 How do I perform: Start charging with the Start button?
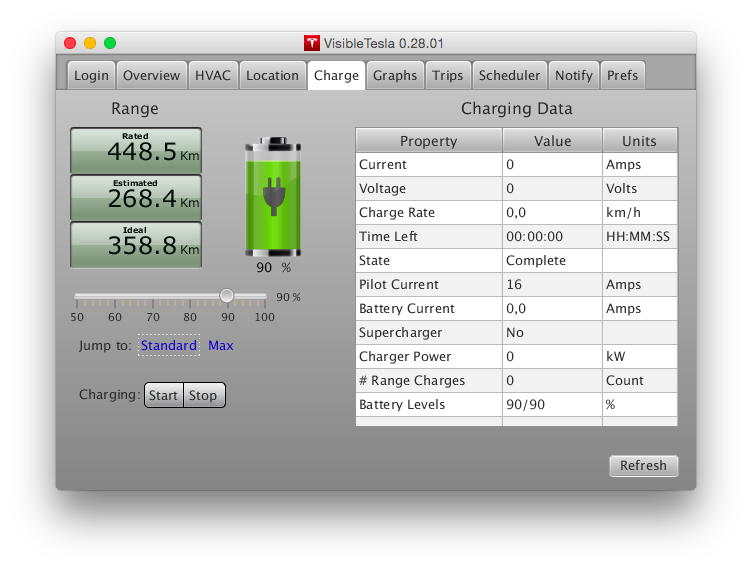pyautogui.click(x=164, y=395)
